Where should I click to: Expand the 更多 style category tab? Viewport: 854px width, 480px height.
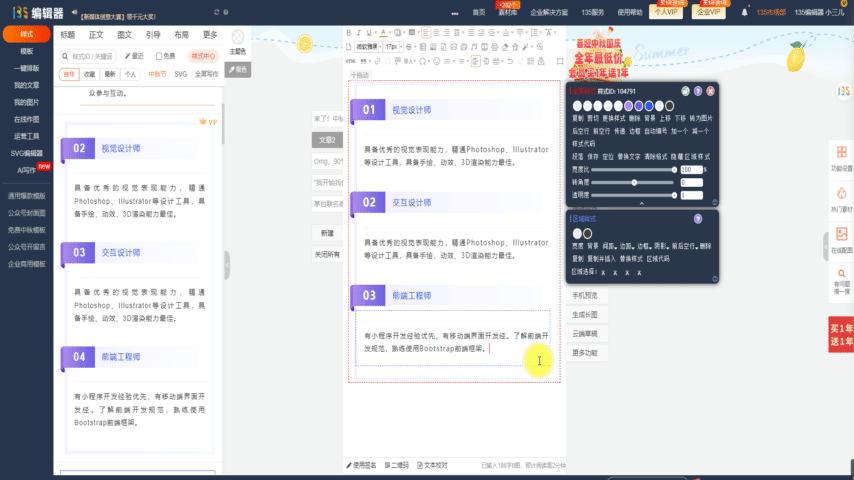tap(210, 34)
